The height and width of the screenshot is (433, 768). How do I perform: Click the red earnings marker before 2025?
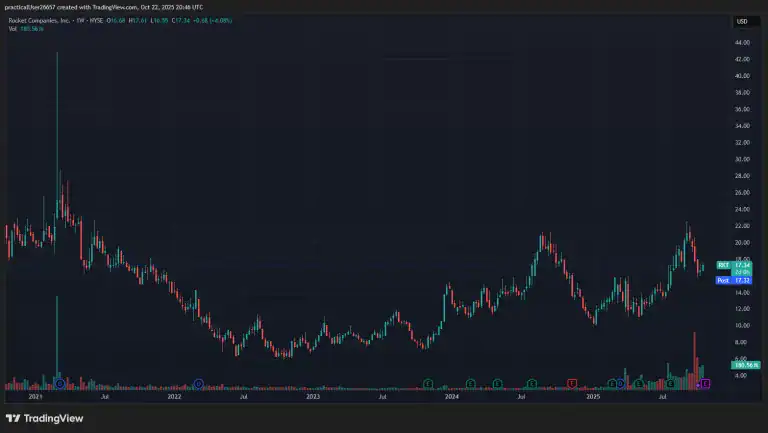(x=572, y=384)
